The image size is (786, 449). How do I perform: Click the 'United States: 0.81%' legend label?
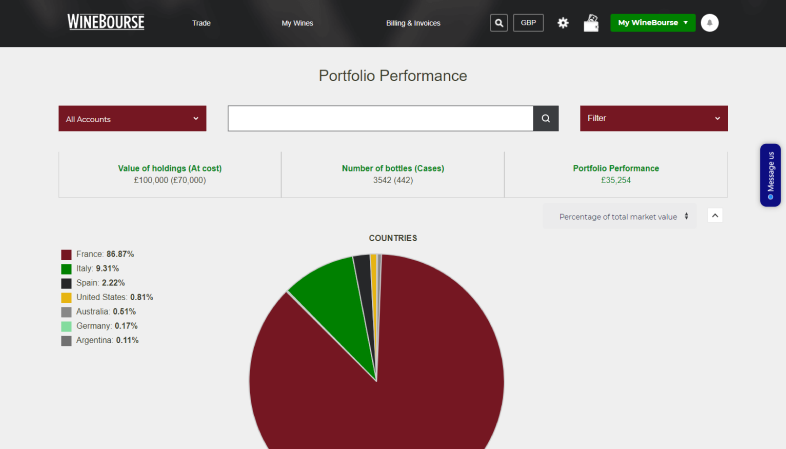point(115,297)
